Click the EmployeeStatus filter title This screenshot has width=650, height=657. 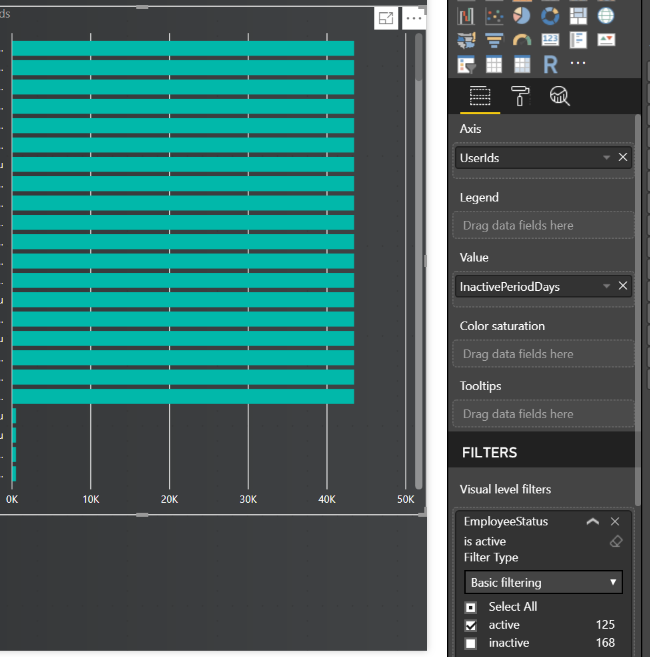[x=506, y=521]
